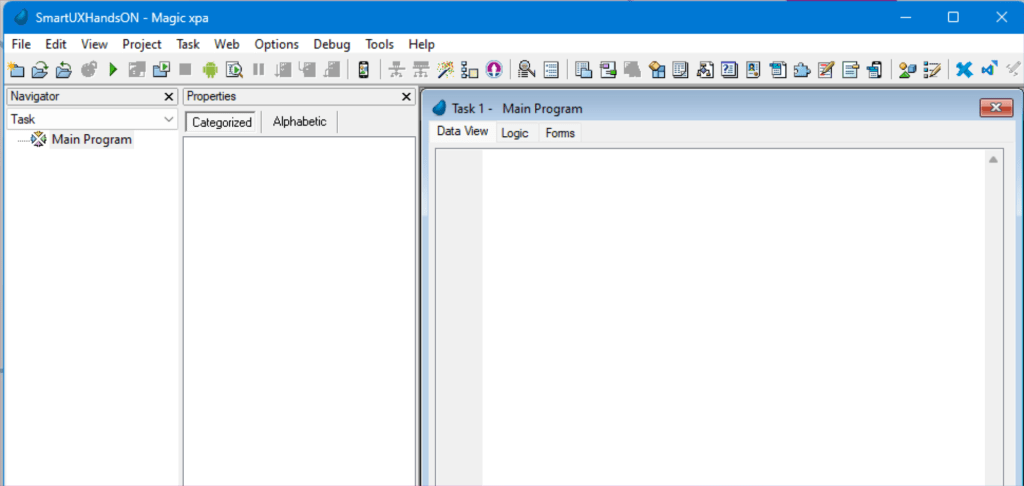Screen dimensions: 1024x486
Task: Click the green Android robot icon
Action: point(210,69)
